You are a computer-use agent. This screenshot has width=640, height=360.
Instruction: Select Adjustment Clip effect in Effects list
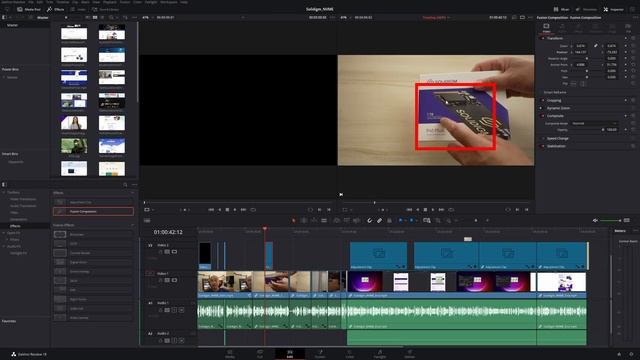[93, 202]
